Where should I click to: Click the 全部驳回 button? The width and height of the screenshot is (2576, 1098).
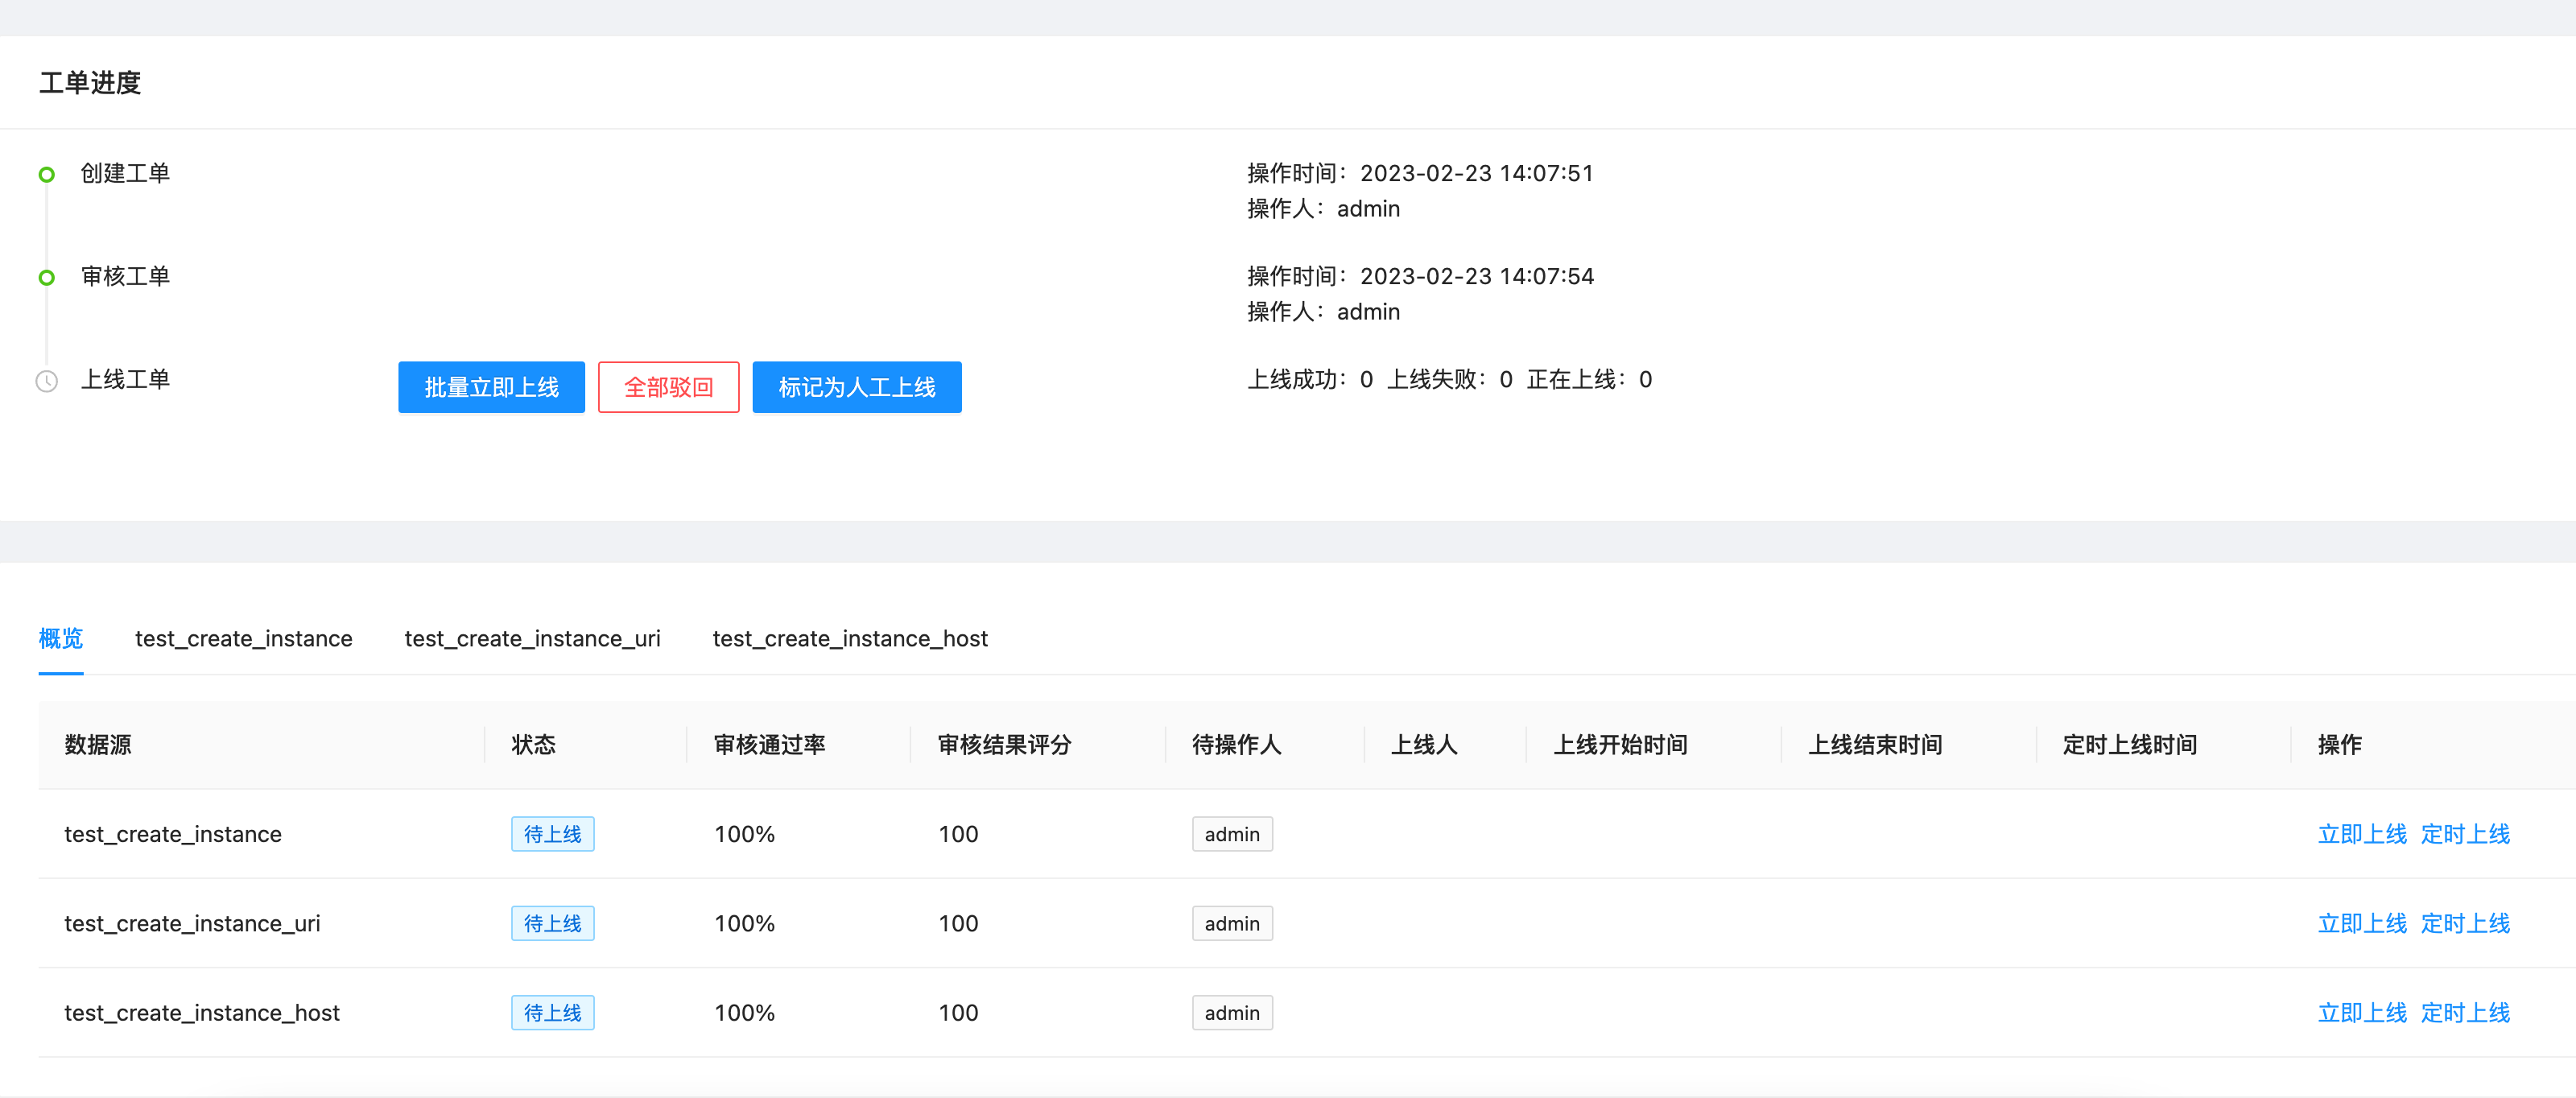(x=668, y=387)
